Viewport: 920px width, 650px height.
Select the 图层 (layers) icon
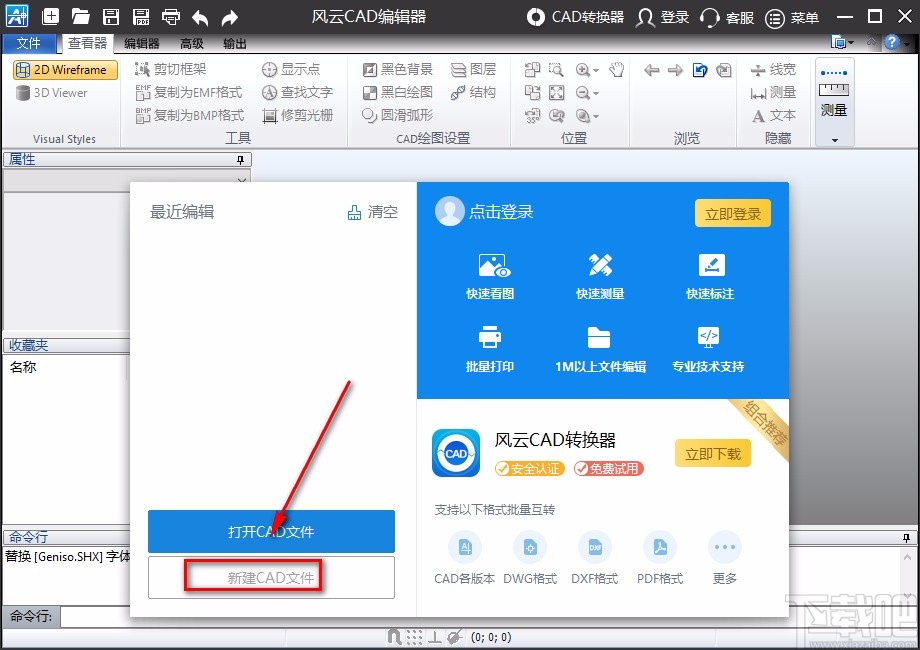click(475, 68)
